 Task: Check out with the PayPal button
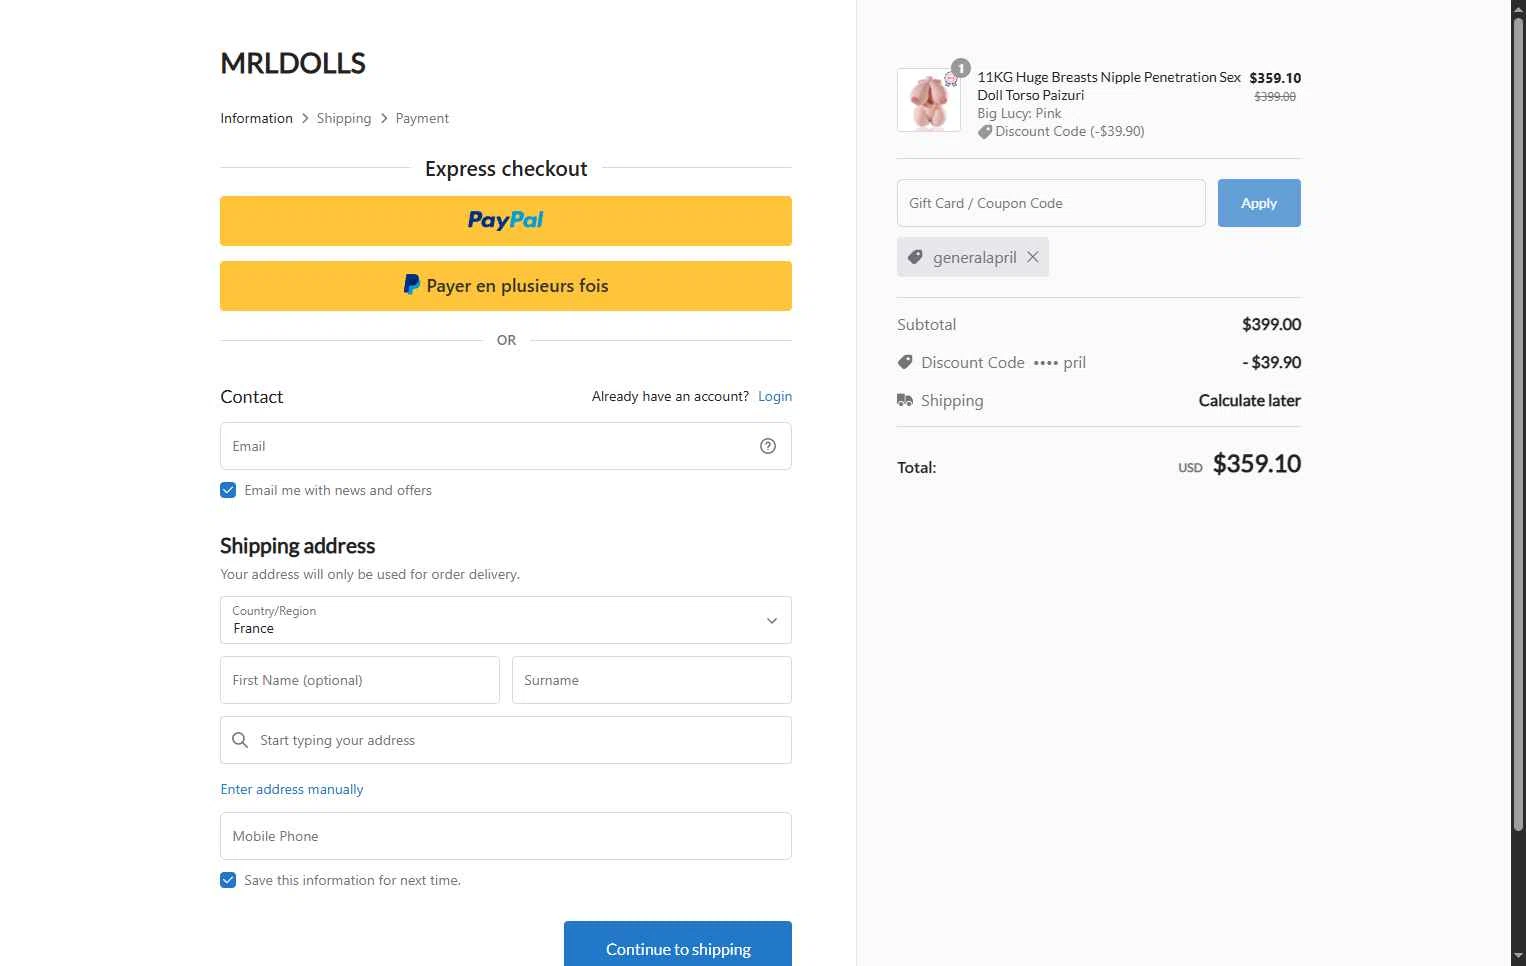(x=506, y=221)
